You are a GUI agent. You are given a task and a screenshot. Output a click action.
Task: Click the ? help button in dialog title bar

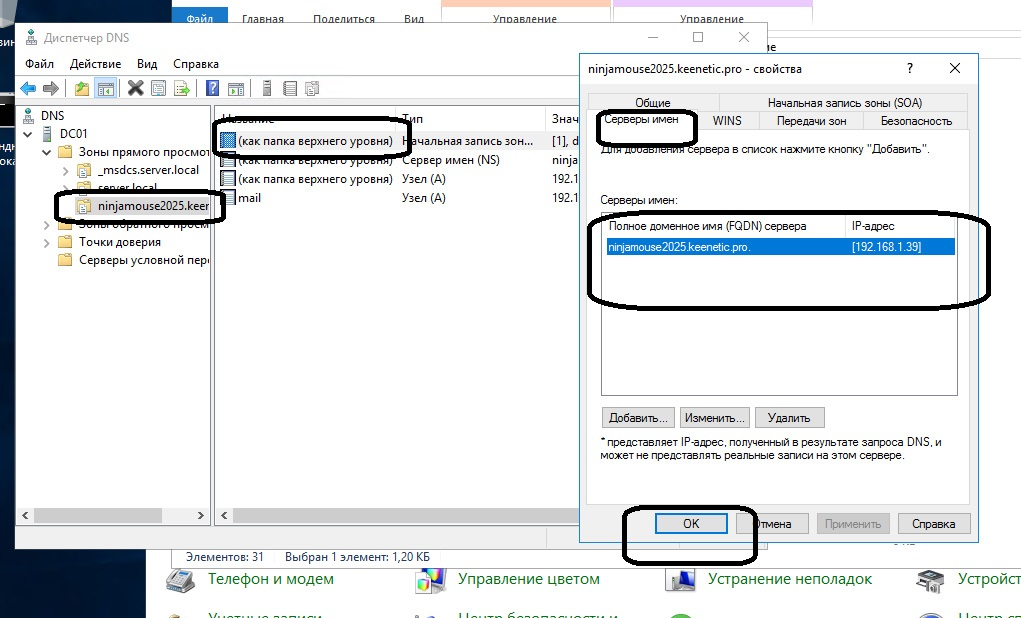click(910, 68)
